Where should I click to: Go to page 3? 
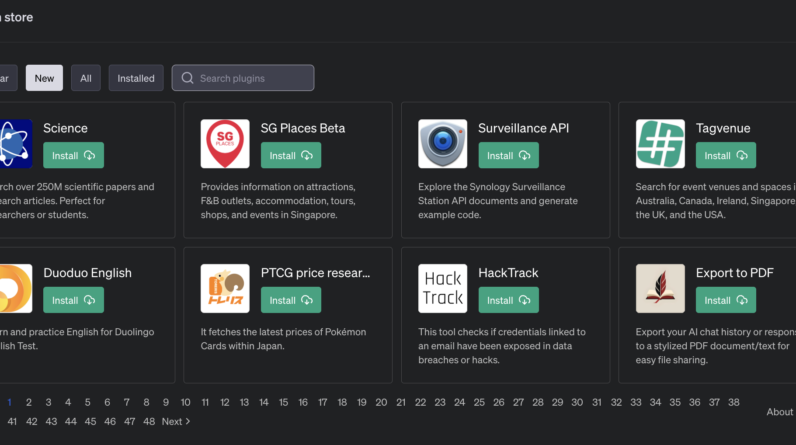(x=48, y=402)
